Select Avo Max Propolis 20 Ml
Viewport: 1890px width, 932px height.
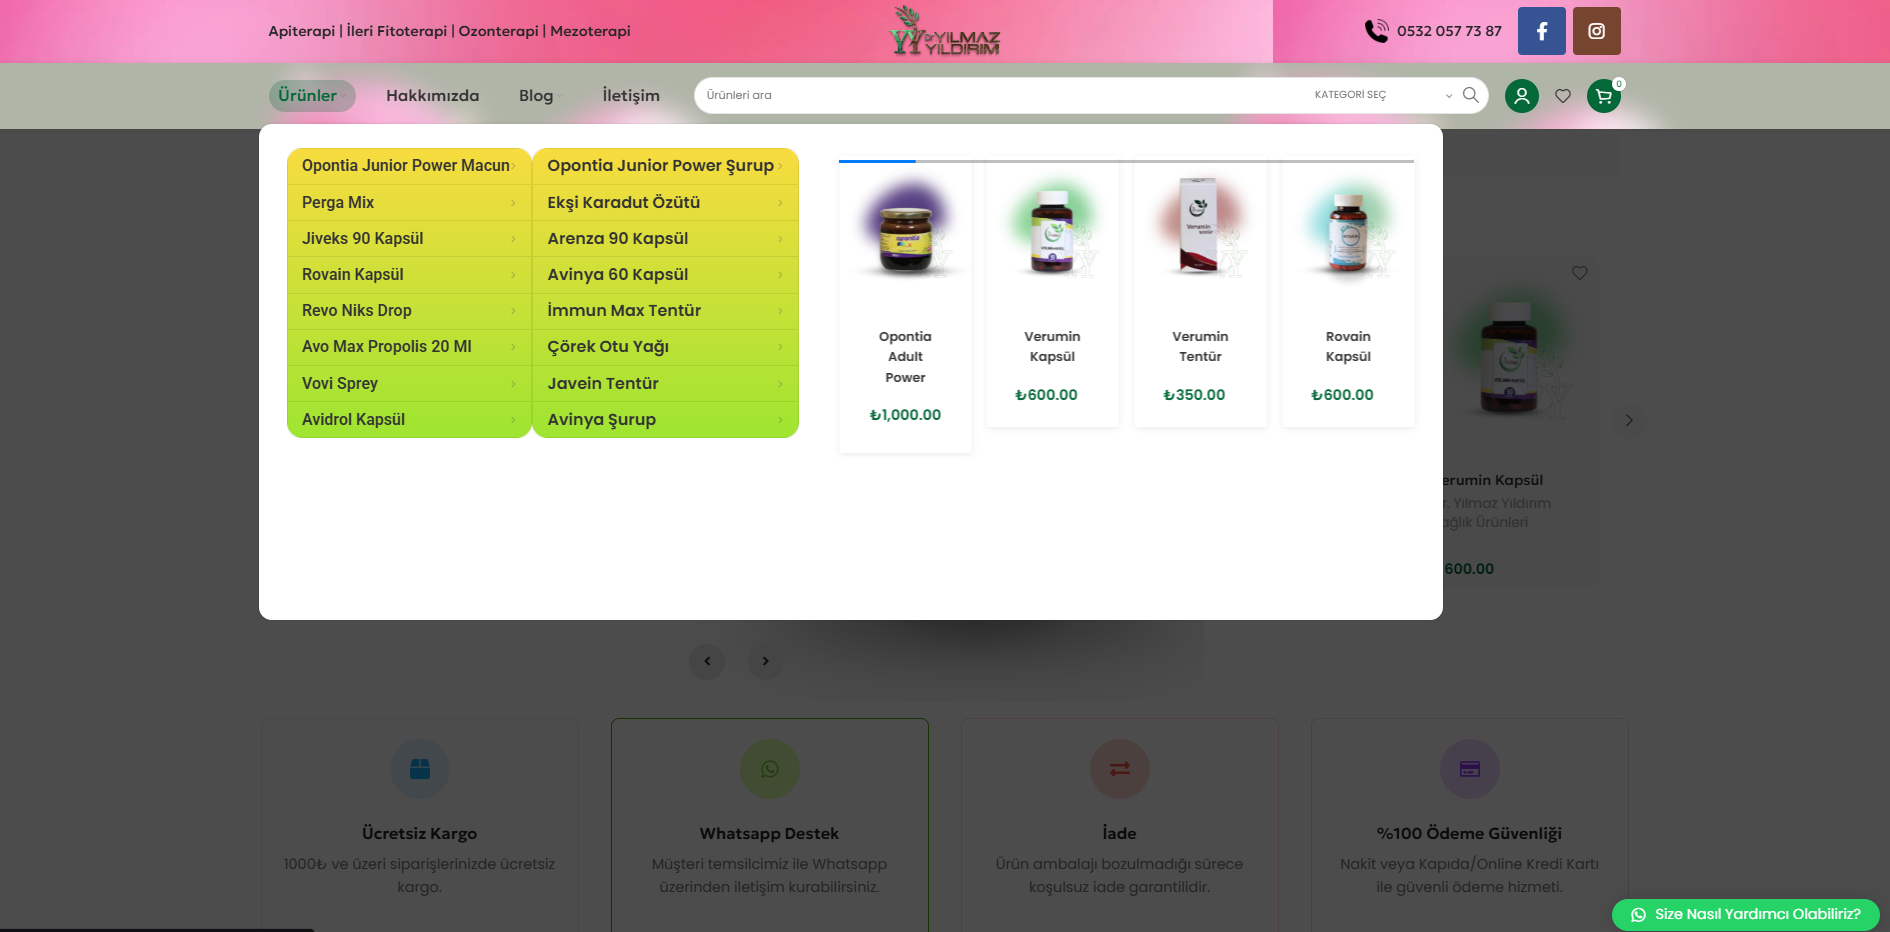tap(409, 346)
